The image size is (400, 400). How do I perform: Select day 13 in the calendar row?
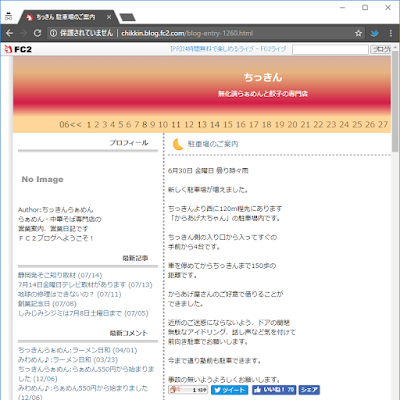pyautogui.click(x=202, y=125)
